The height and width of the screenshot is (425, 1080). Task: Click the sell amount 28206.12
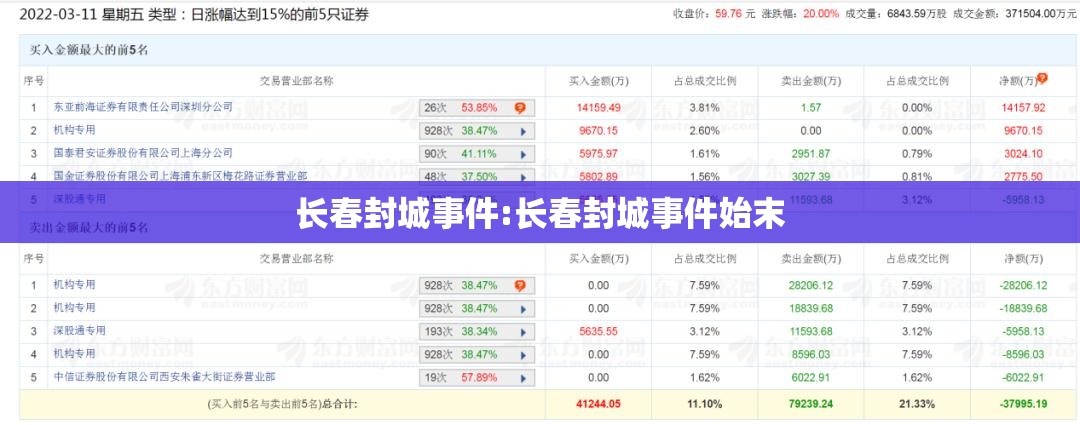pos(811,285)
